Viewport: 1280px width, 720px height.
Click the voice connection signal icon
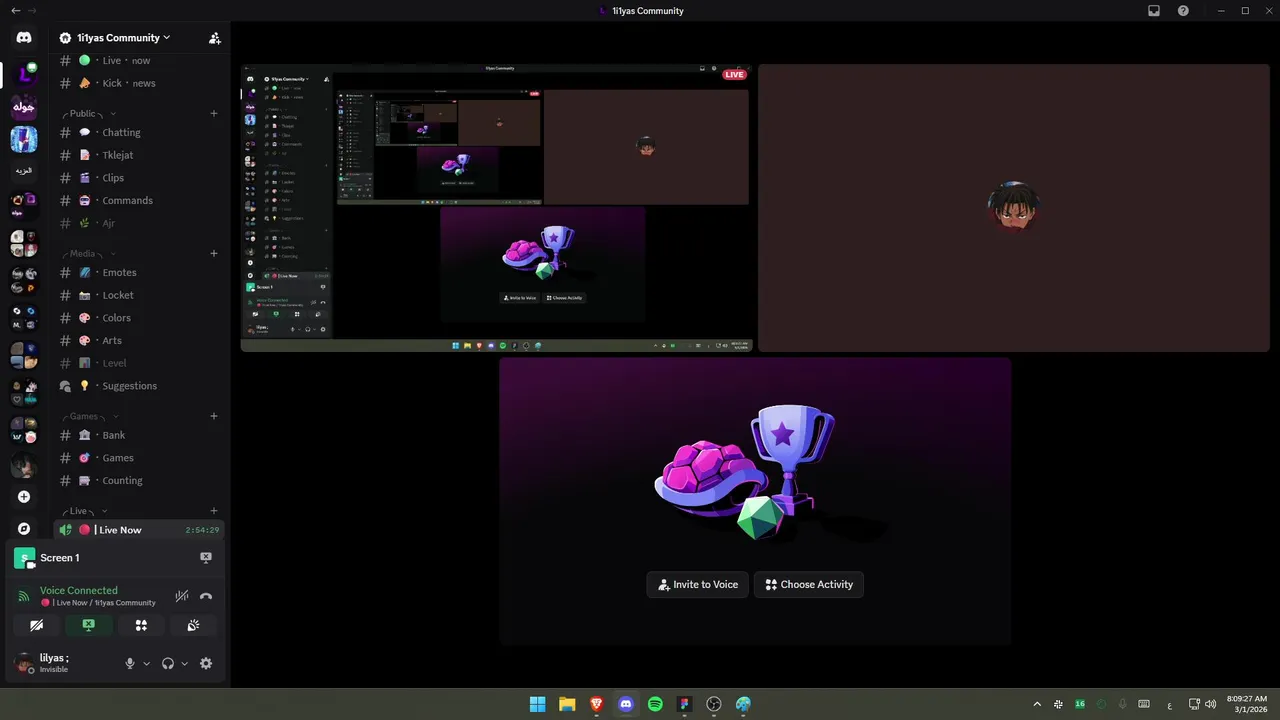point(24,596)
